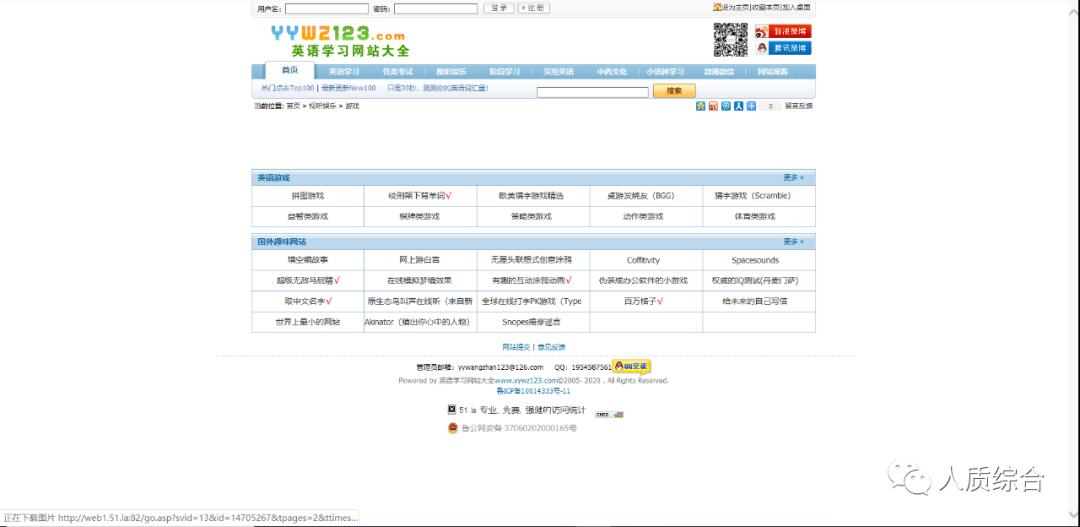This screenshot has width=1080, height=527.
Task: Click the blue plus share icon
Action: pyautogui.click(x=751, y=106)
